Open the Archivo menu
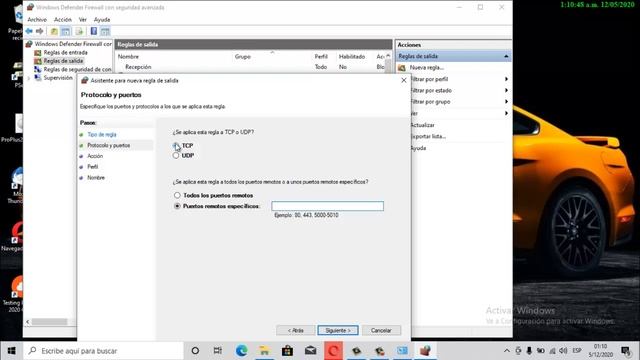640x360 pixels. click(x=37, y=20)
